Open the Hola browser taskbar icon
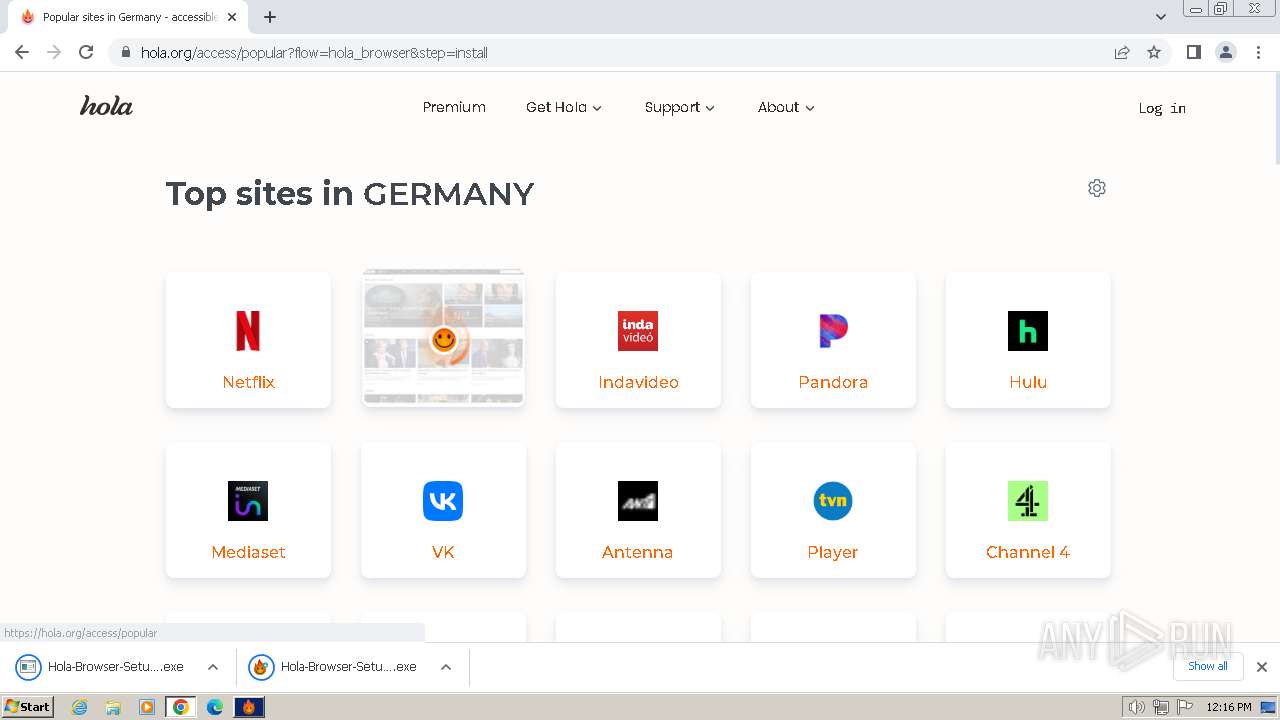The height and width of the screenshot is (720, 1280). (249, 707)
